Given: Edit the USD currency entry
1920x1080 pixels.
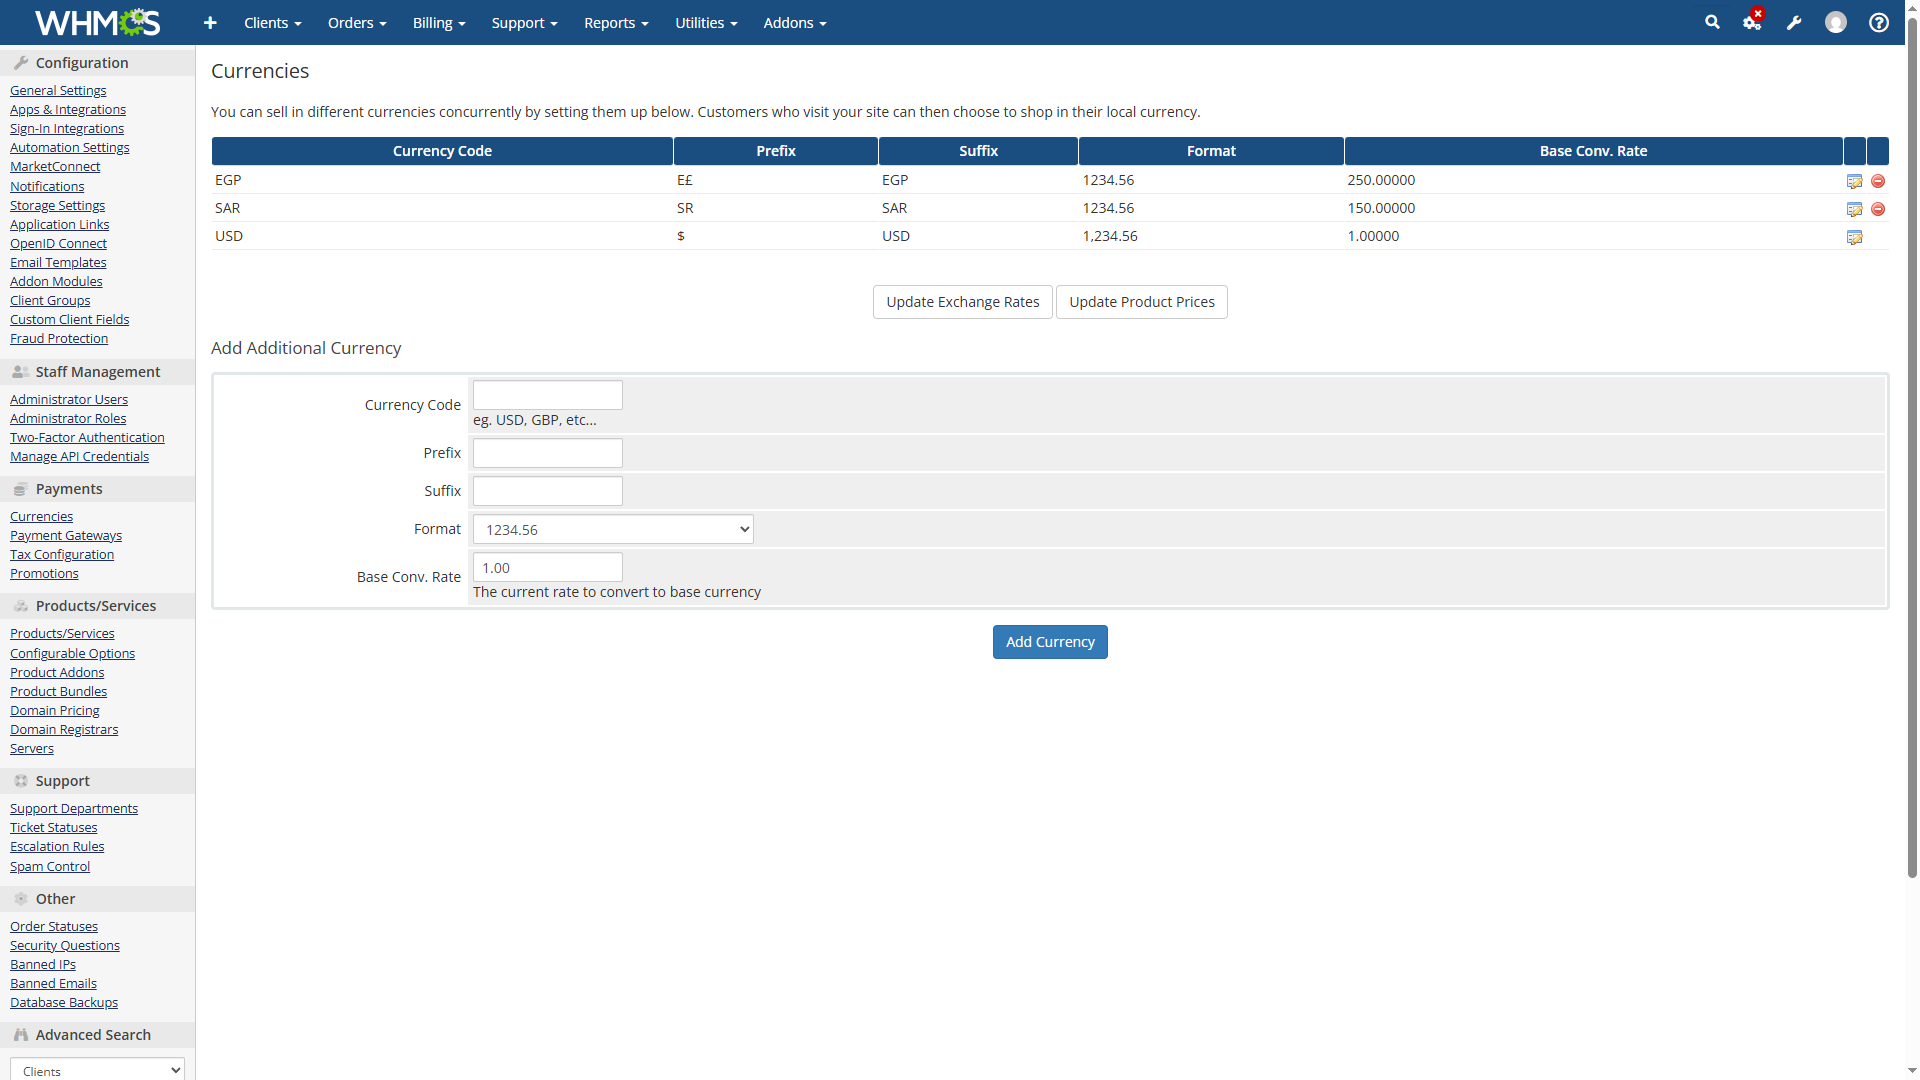Looking at the screenshot, I should click(x=1854, y=237).
